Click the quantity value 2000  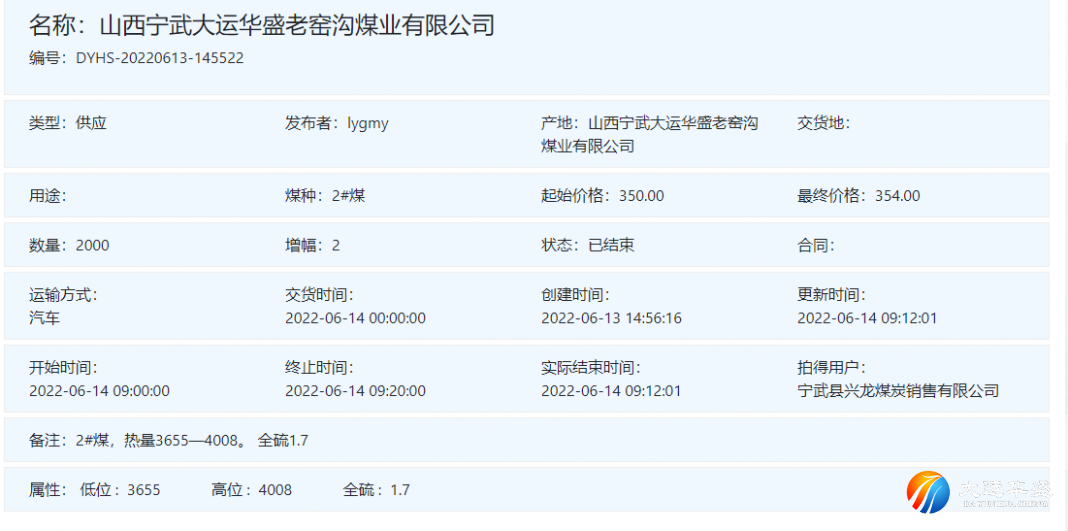92,245
